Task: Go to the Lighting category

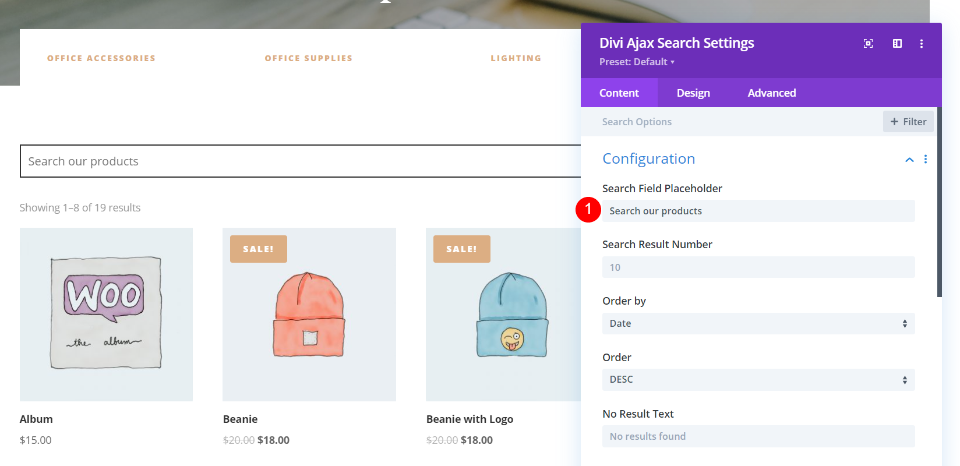Action: (516, 58)
